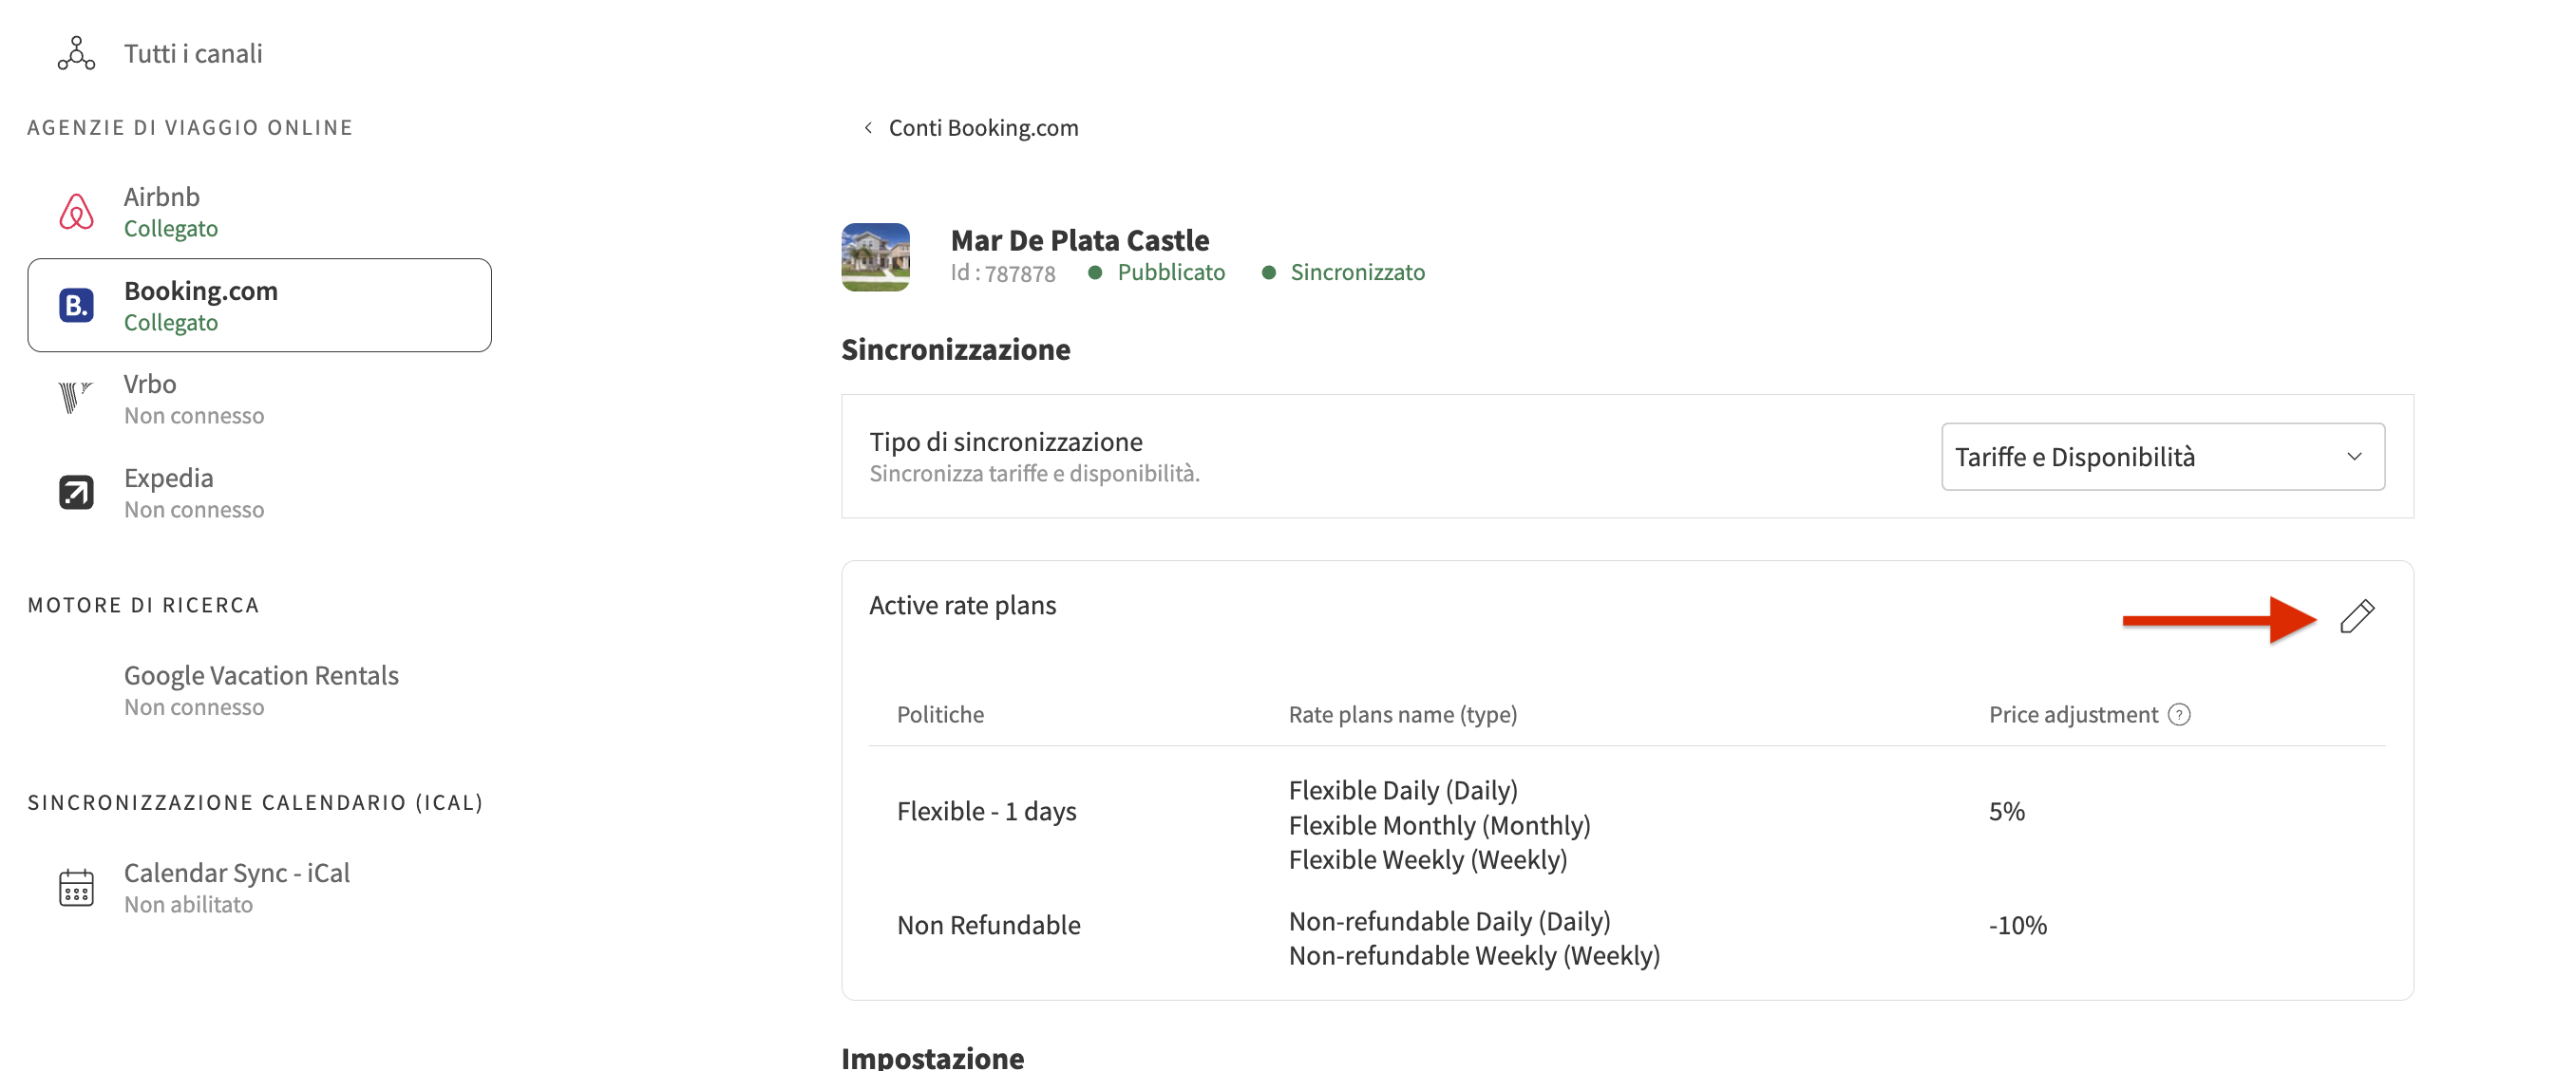Click the Calendar Sync calendar icon
The height and width of the screenshot is (1071, 2576).
(76, 887)
